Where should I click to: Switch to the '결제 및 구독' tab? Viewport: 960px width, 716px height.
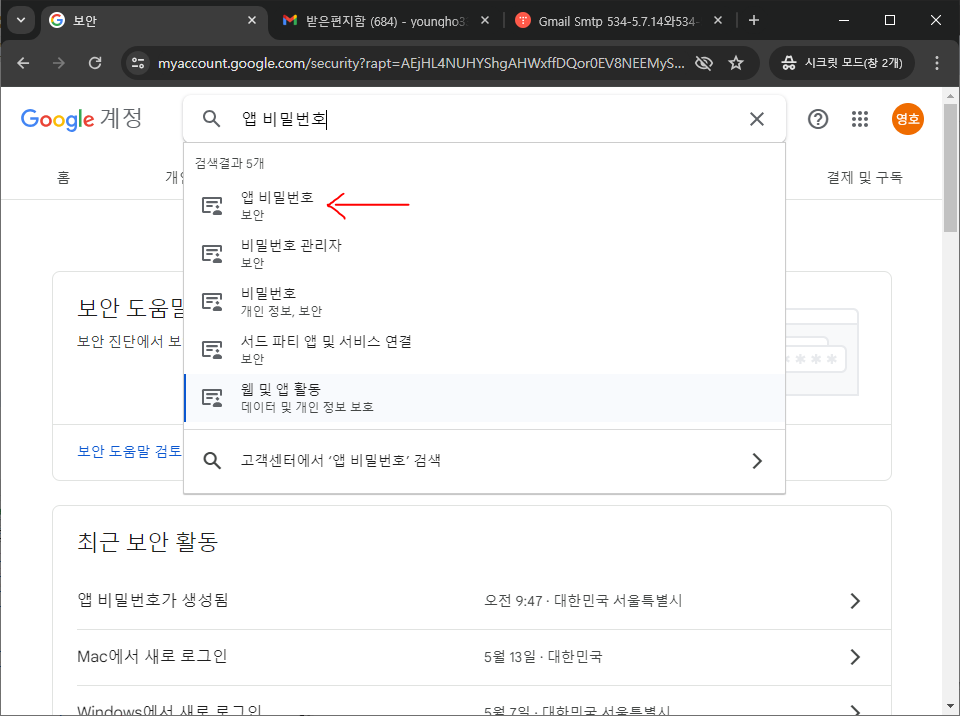click(x=864, y=178)
